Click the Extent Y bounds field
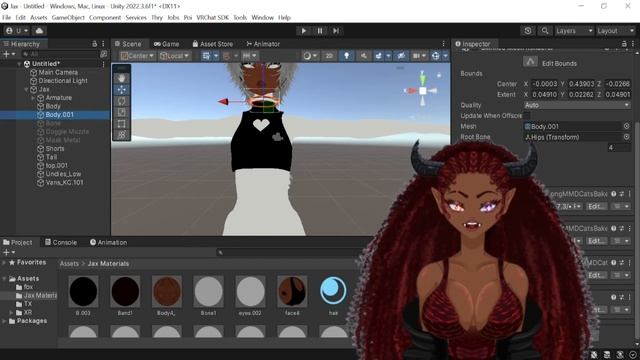Image resolution: width=640 pixels, height=360 pixels. [581, 95]
